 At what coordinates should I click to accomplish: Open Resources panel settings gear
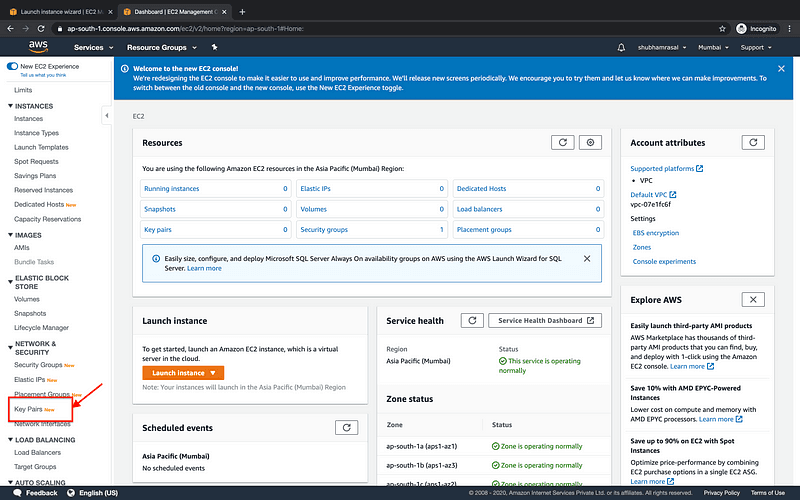[x=590, y=142]
